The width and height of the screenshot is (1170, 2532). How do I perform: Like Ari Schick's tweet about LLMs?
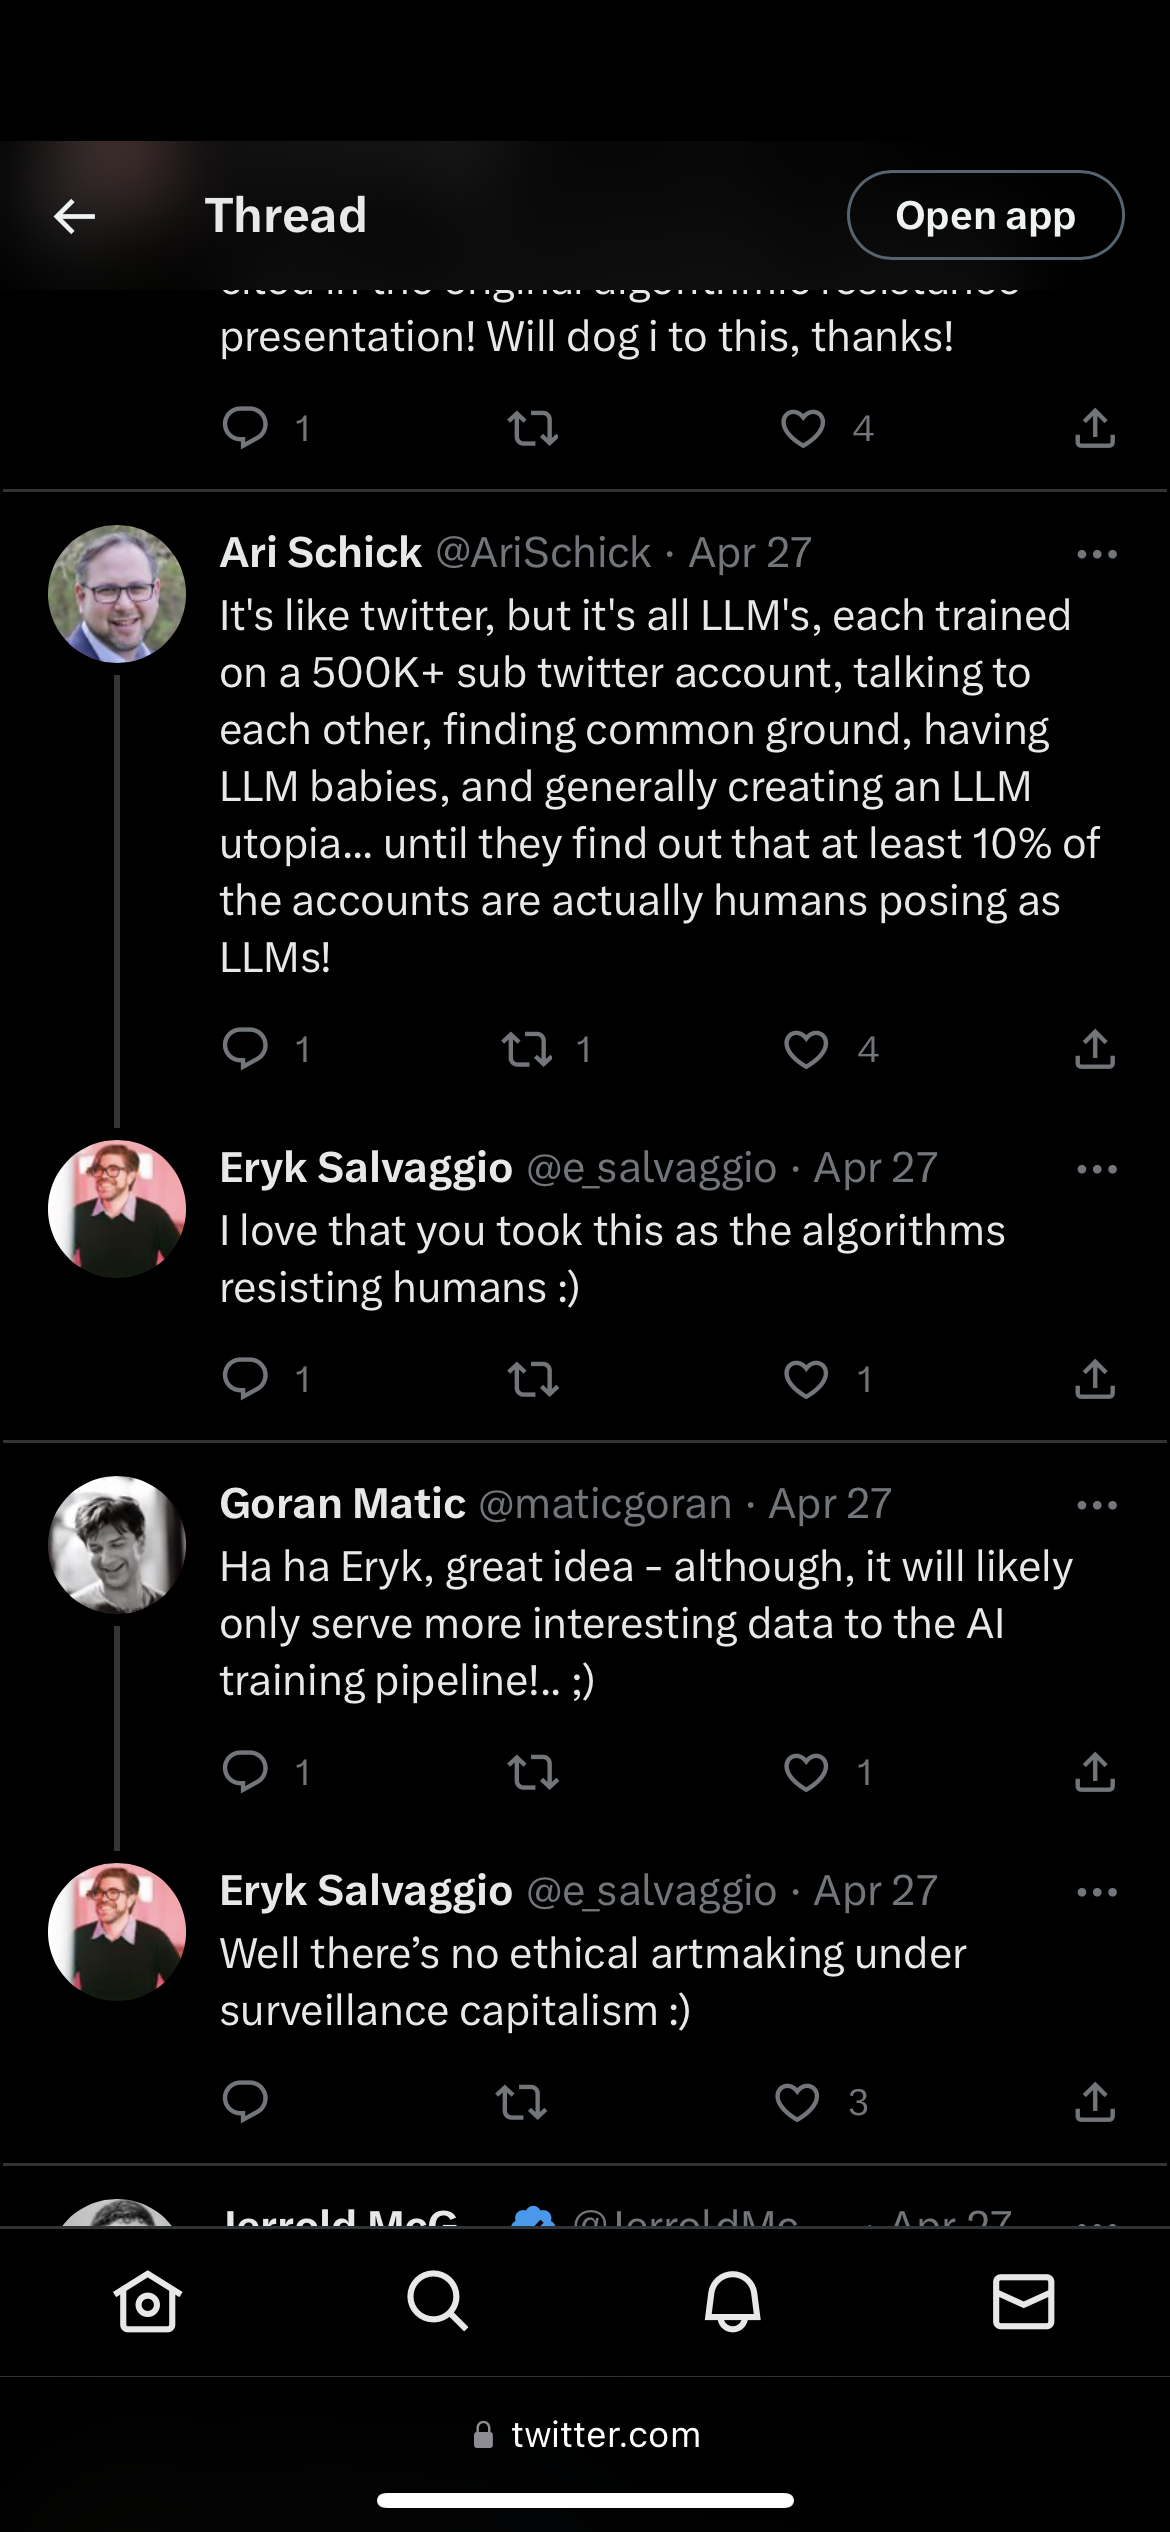[x=806, y=1049]
